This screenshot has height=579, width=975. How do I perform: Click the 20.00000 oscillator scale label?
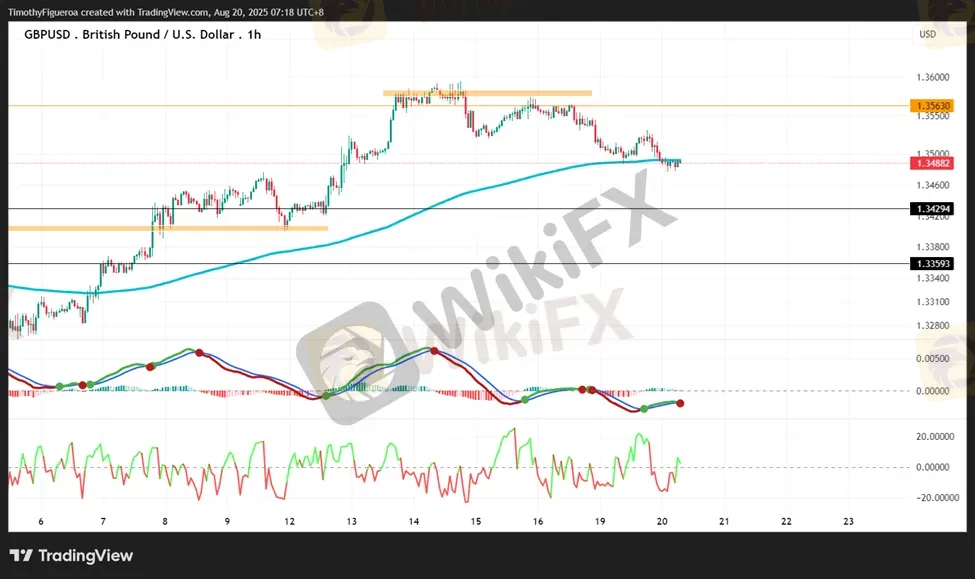[x=932, y=437]
